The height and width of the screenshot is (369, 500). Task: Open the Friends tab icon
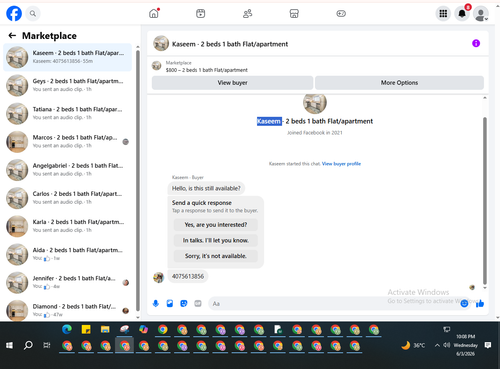247,14
